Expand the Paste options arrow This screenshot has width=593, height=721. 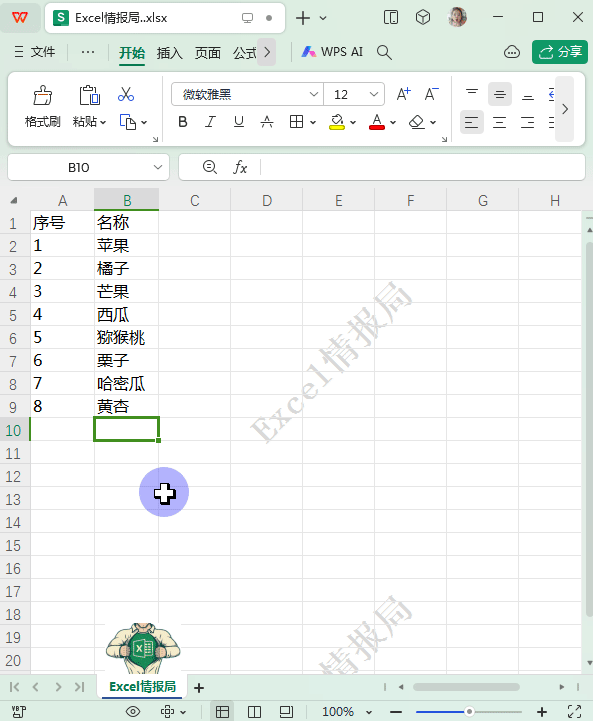coord(103,122)
